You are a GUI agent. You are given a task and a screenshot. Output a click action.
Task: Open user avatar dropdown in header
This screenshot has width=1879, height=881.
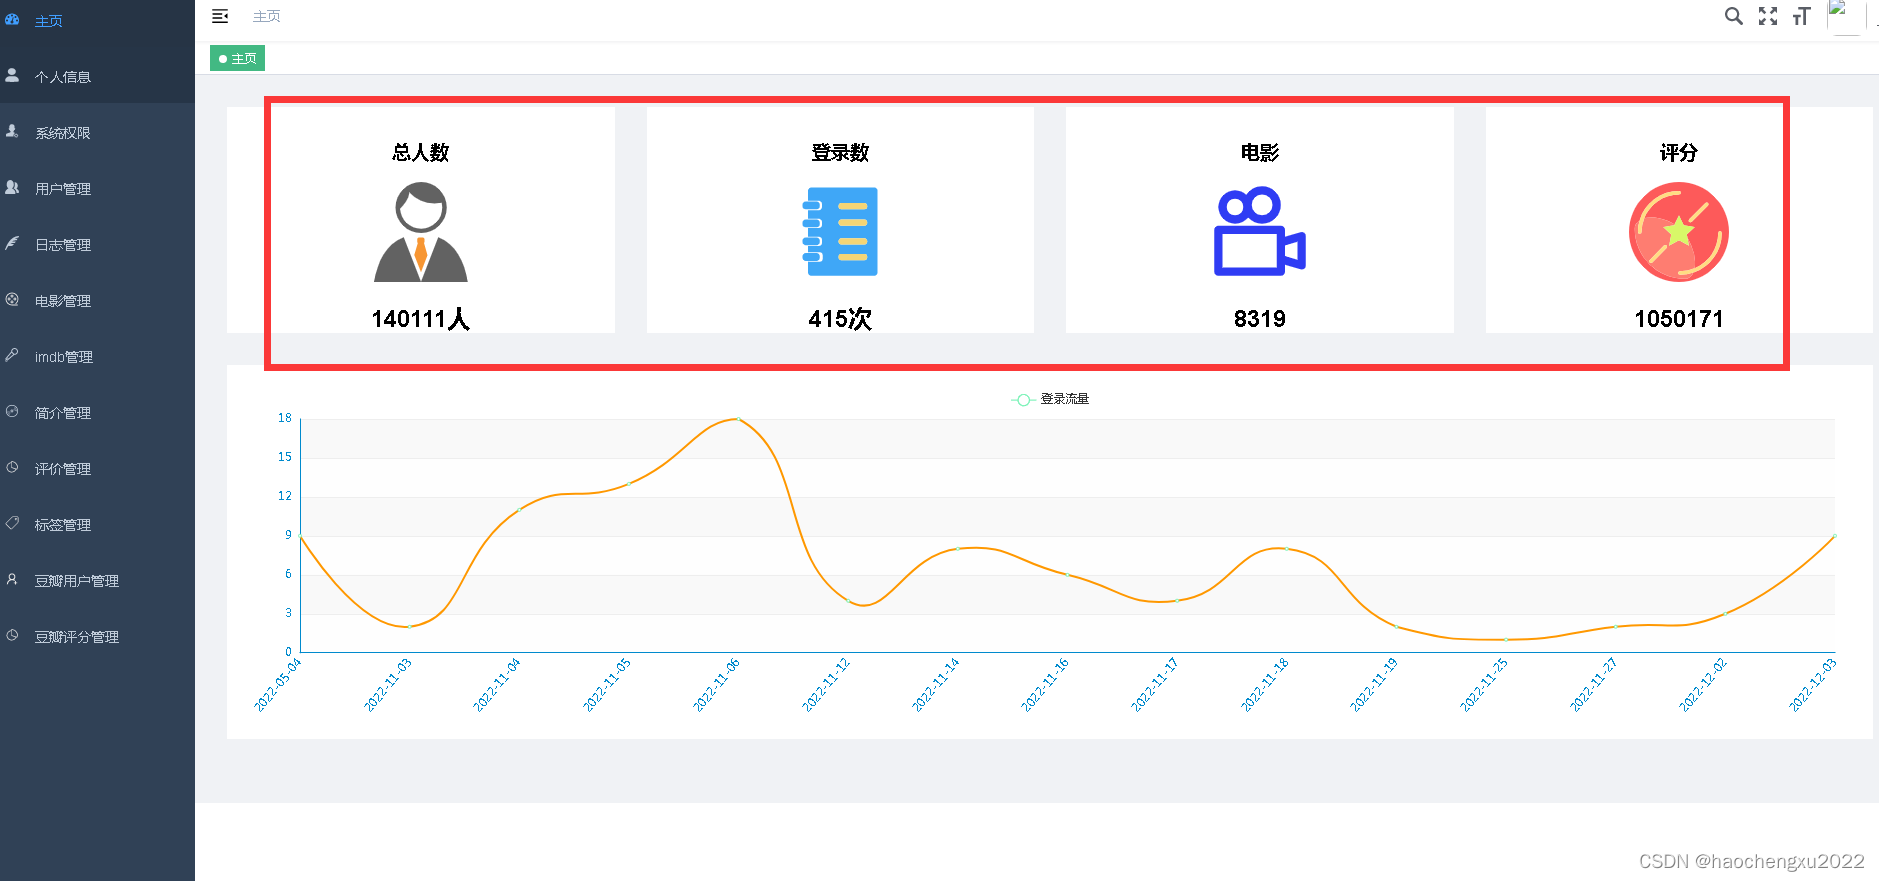tap(1844, 17)
